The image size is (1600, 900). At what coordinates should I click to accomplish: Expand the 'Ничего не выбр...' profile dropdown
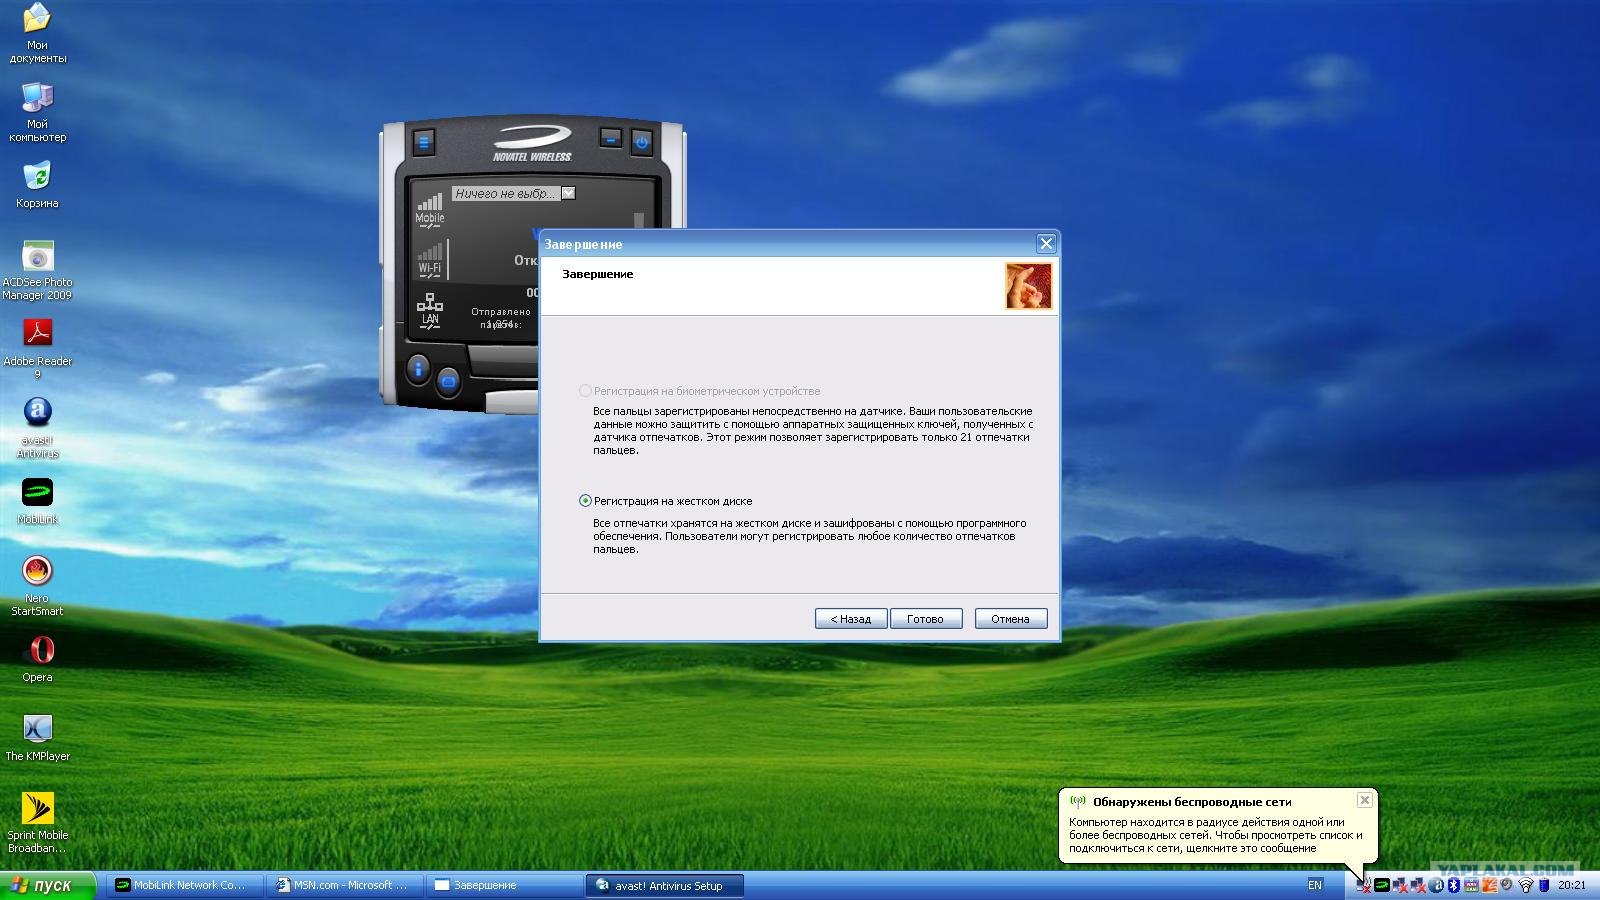pos(568,193)
